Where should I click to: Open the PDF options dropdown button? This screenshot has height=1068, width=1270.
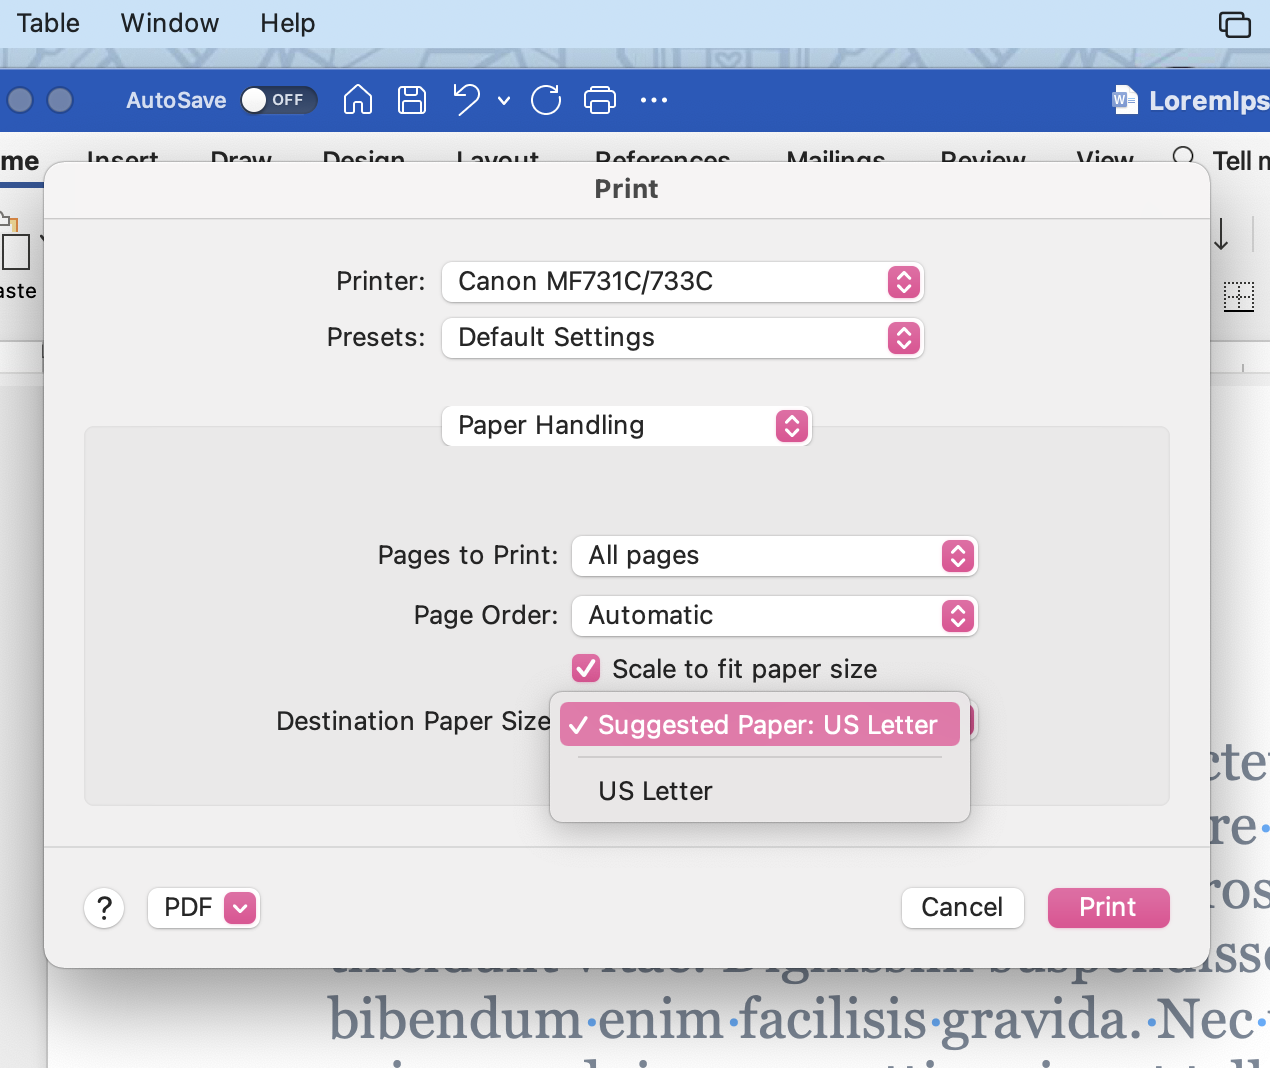[x=240, y=908]
